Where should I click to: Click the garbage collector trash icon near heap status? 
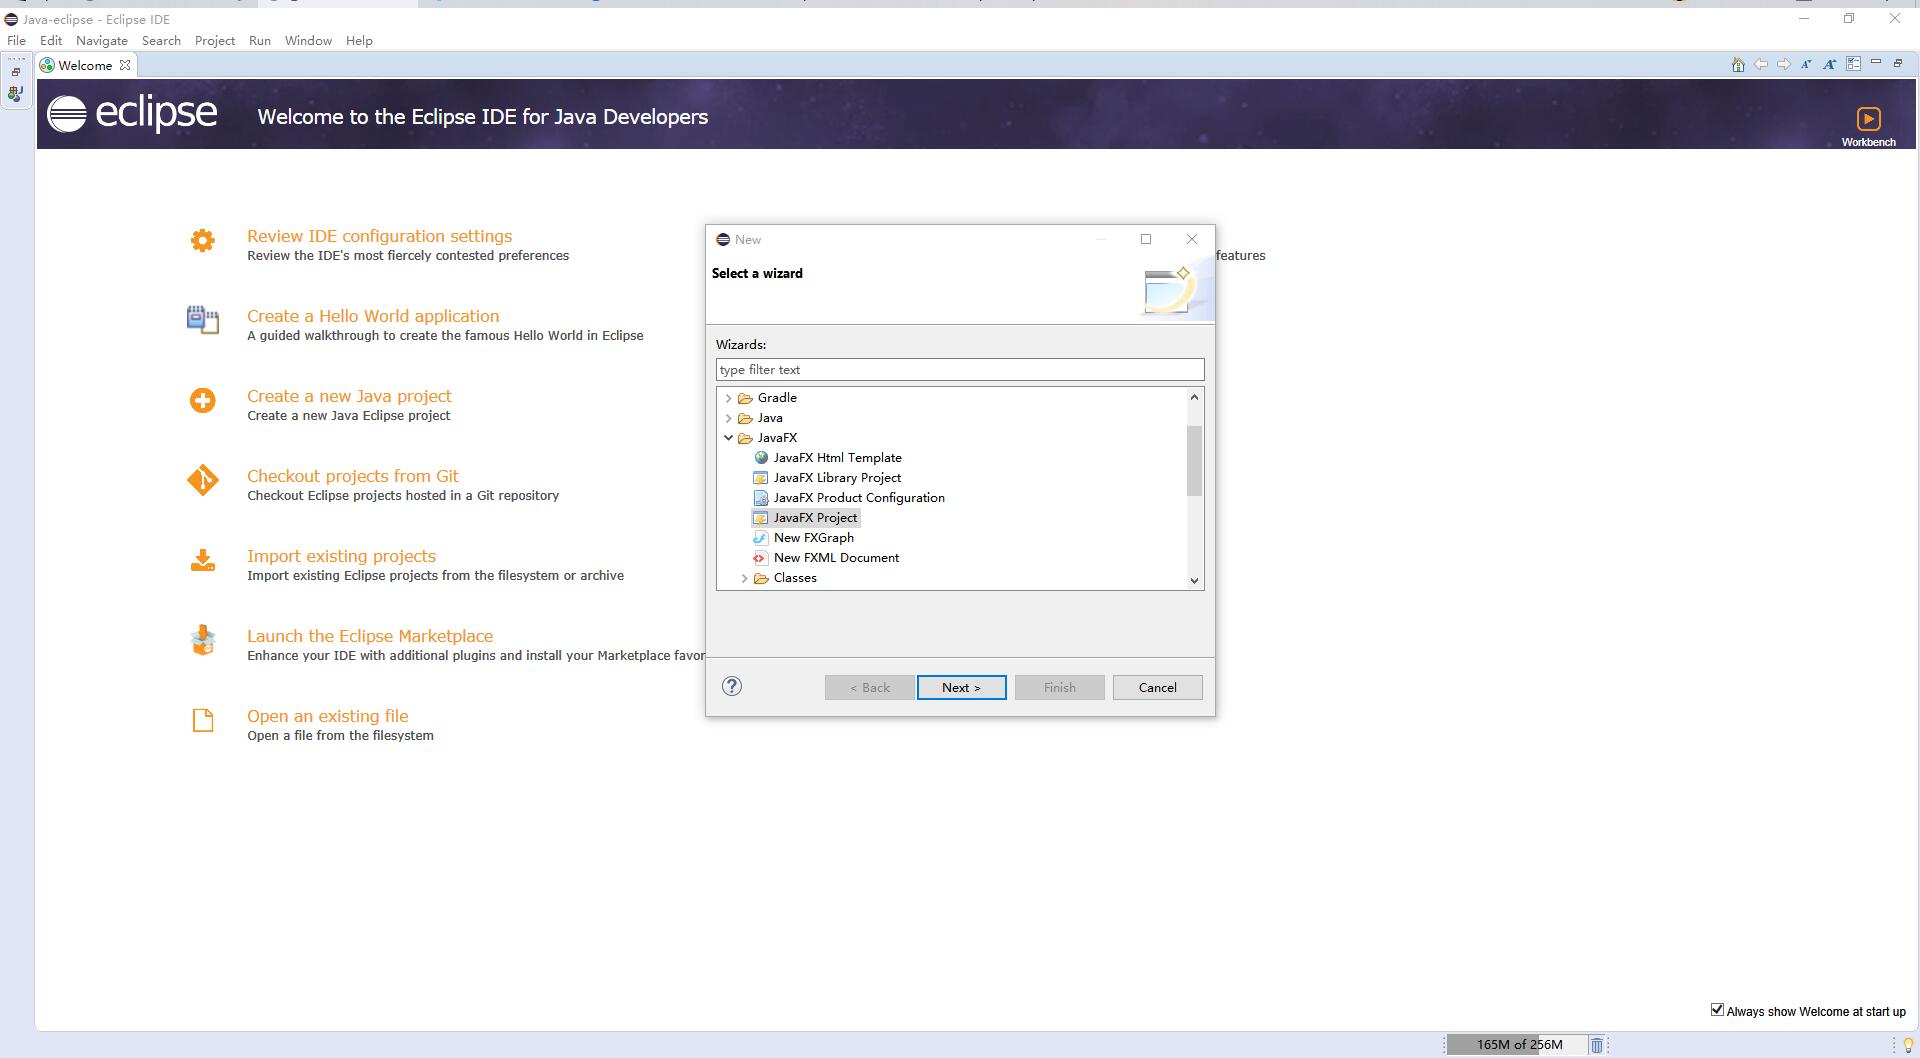pyautogui.click(x=1597, y=1043)
